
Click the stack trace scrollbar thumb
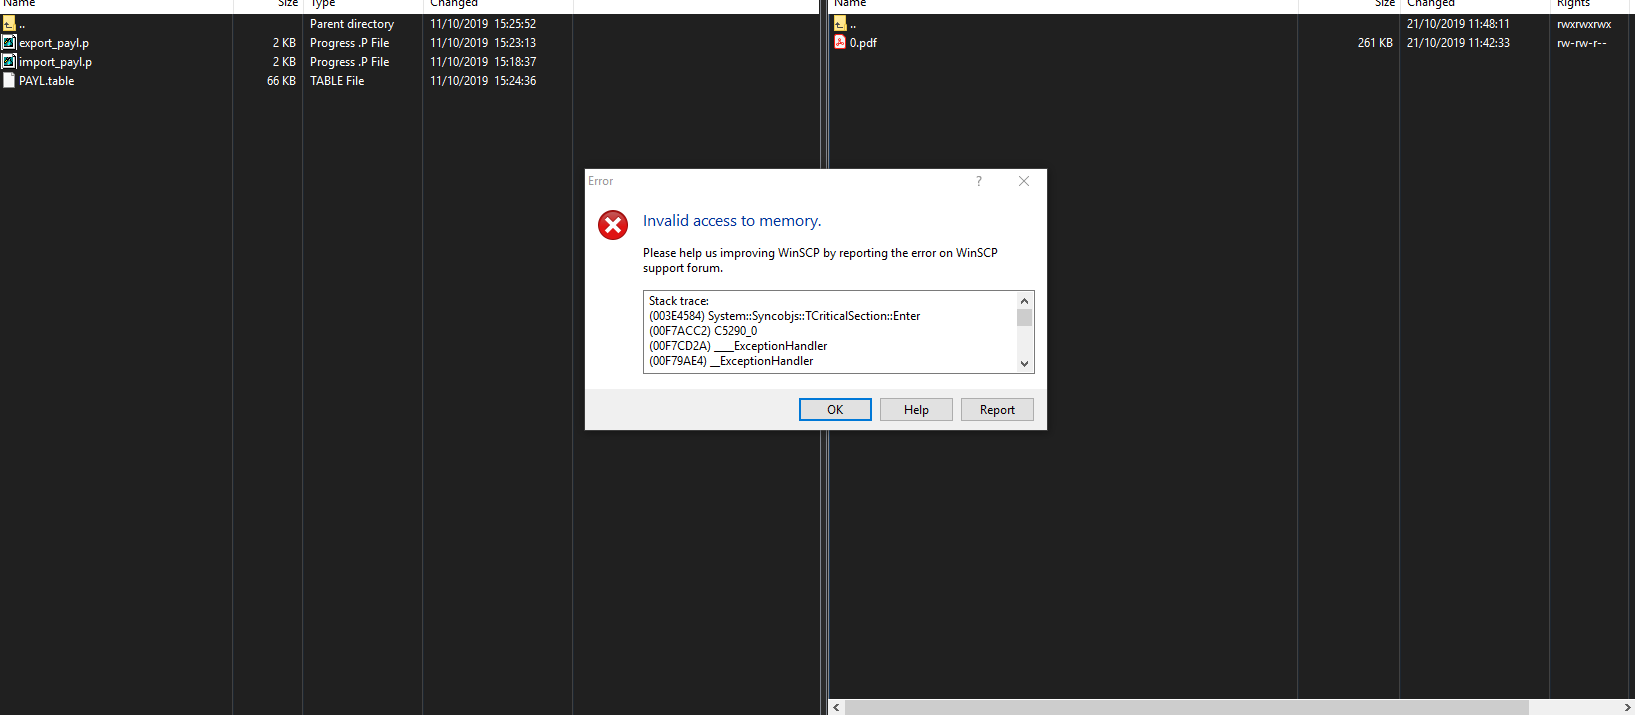click(x=1024, y=318)
